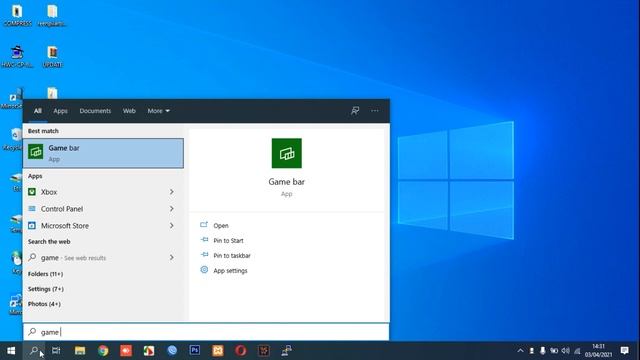The width and height of the screenshot is (640, 360).
Task: Launch Google Chrome from the taskbar
Action: pyautogui.click(x=103, y=350)
